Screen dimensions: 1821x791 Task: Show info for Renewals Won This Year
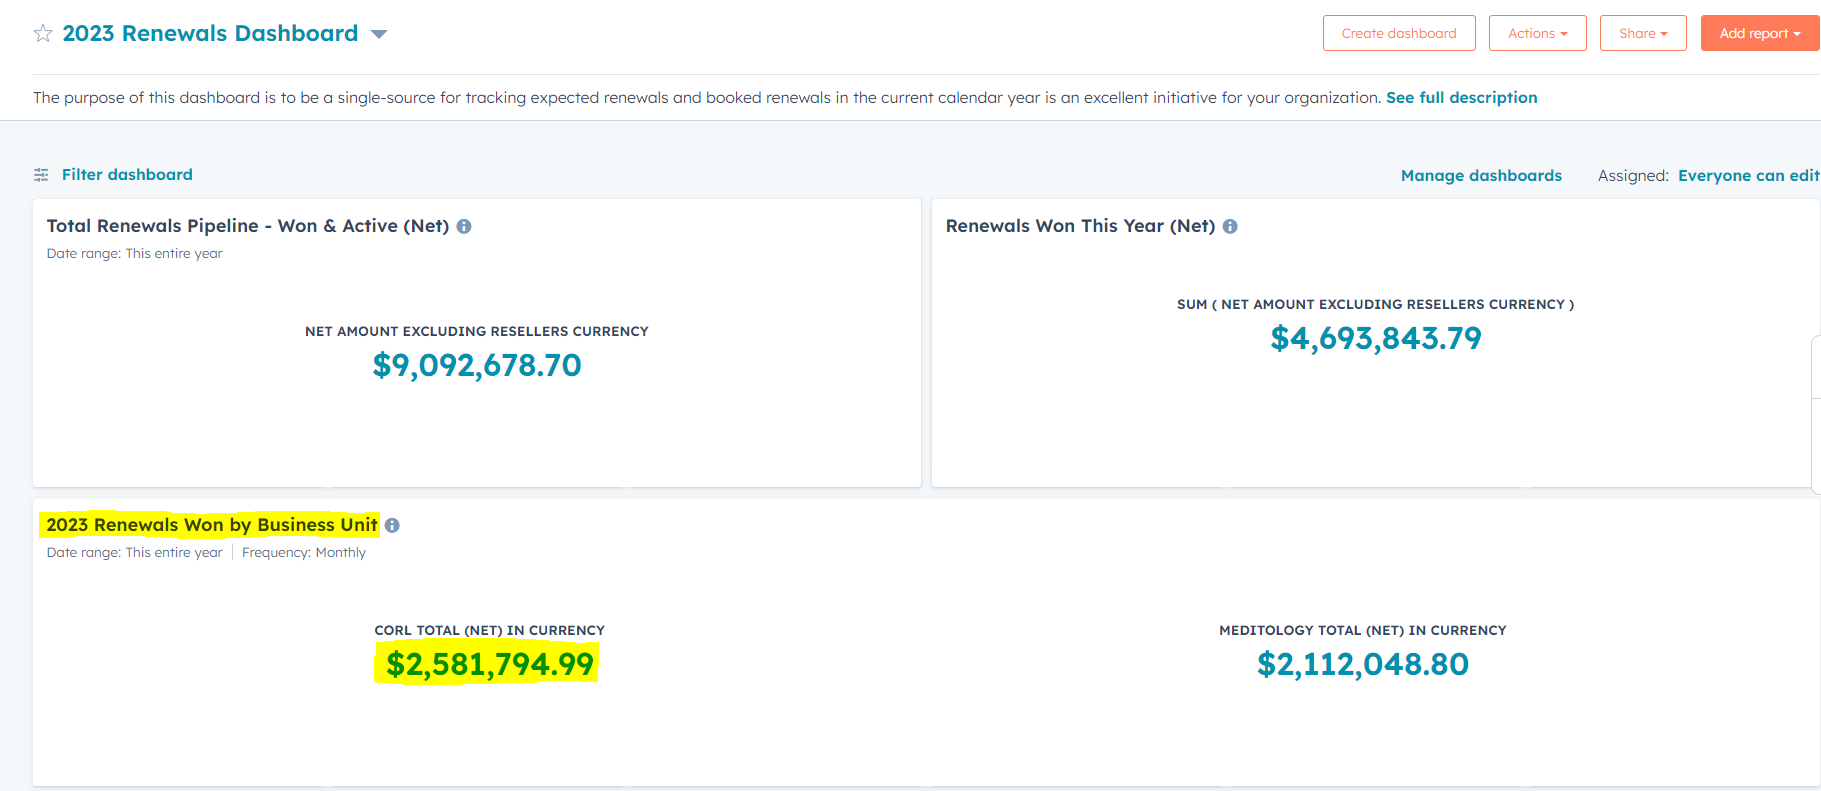1230,226
